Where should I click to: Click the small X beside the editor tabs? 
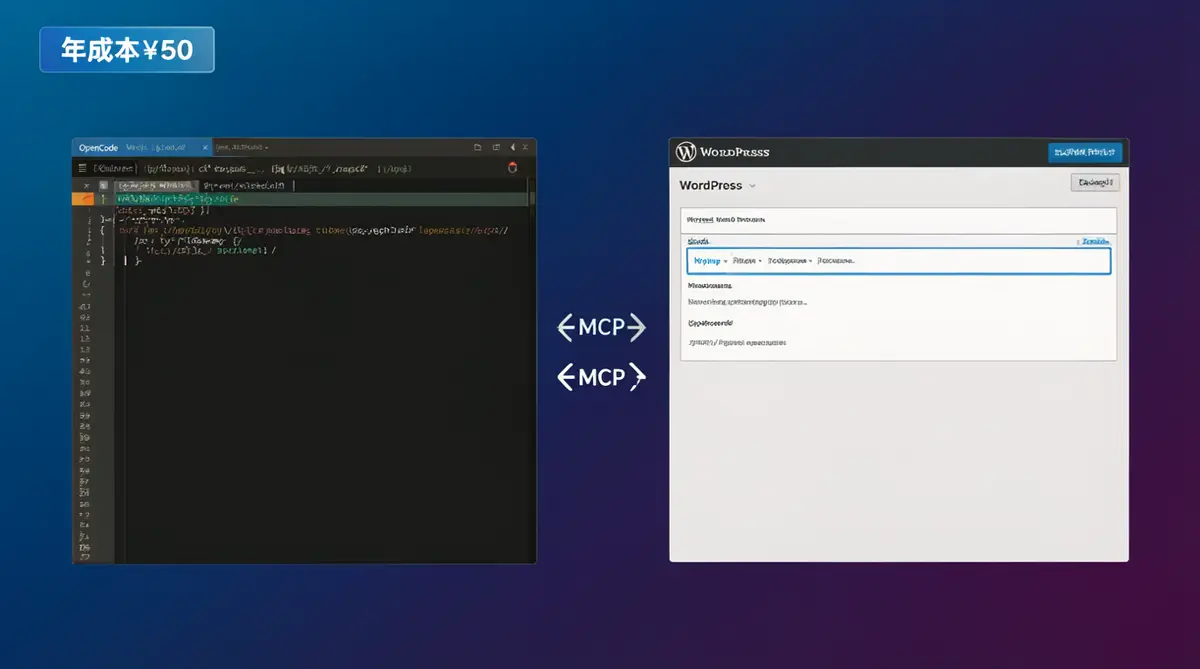pos(87,185)
